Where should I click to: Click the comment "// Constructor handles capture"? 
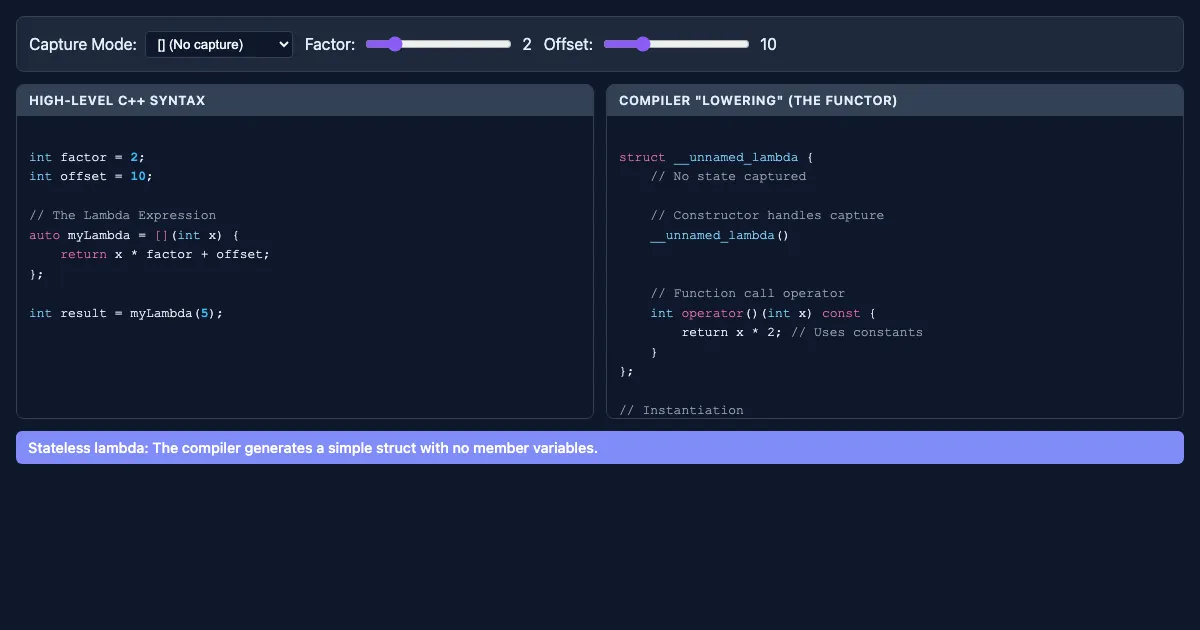click(x=767, y=215)
